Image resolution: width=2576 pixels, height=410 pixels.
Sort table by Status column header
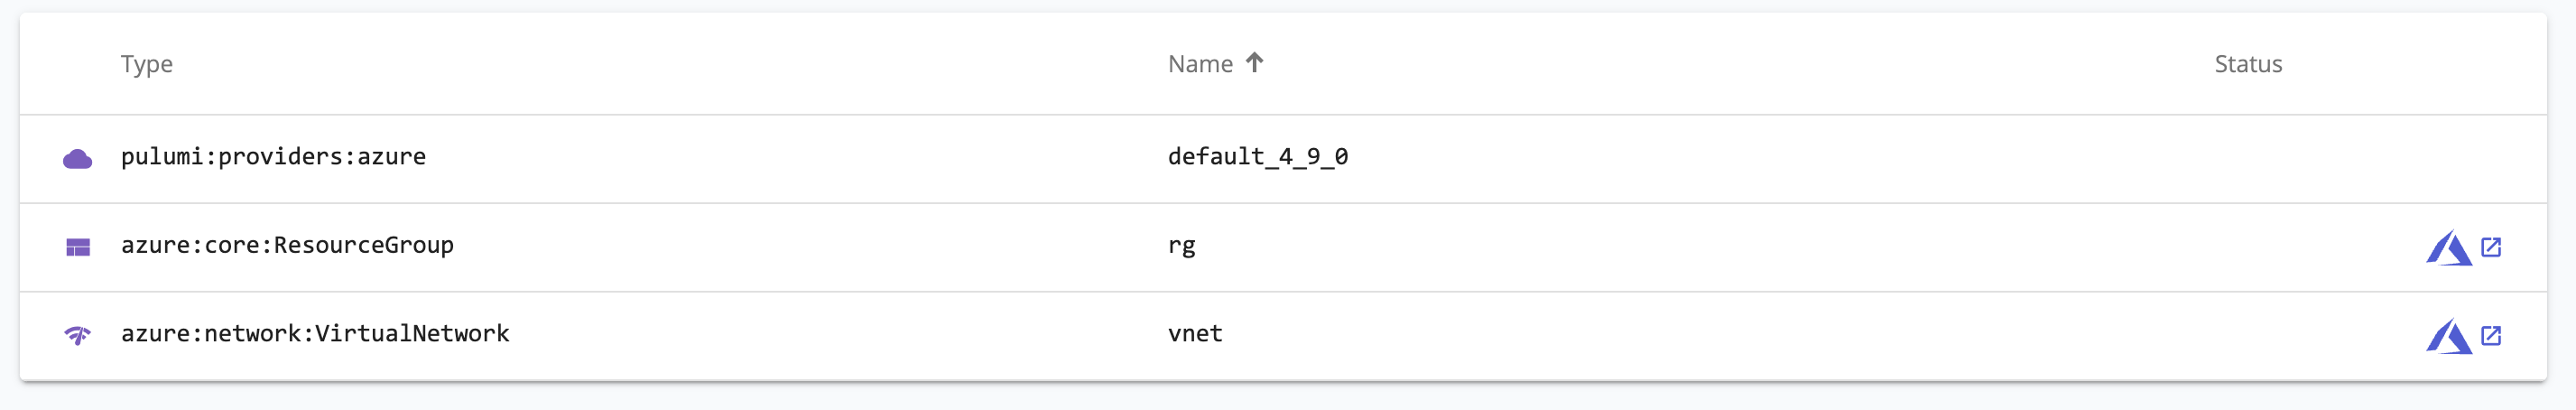[2248, 64]
